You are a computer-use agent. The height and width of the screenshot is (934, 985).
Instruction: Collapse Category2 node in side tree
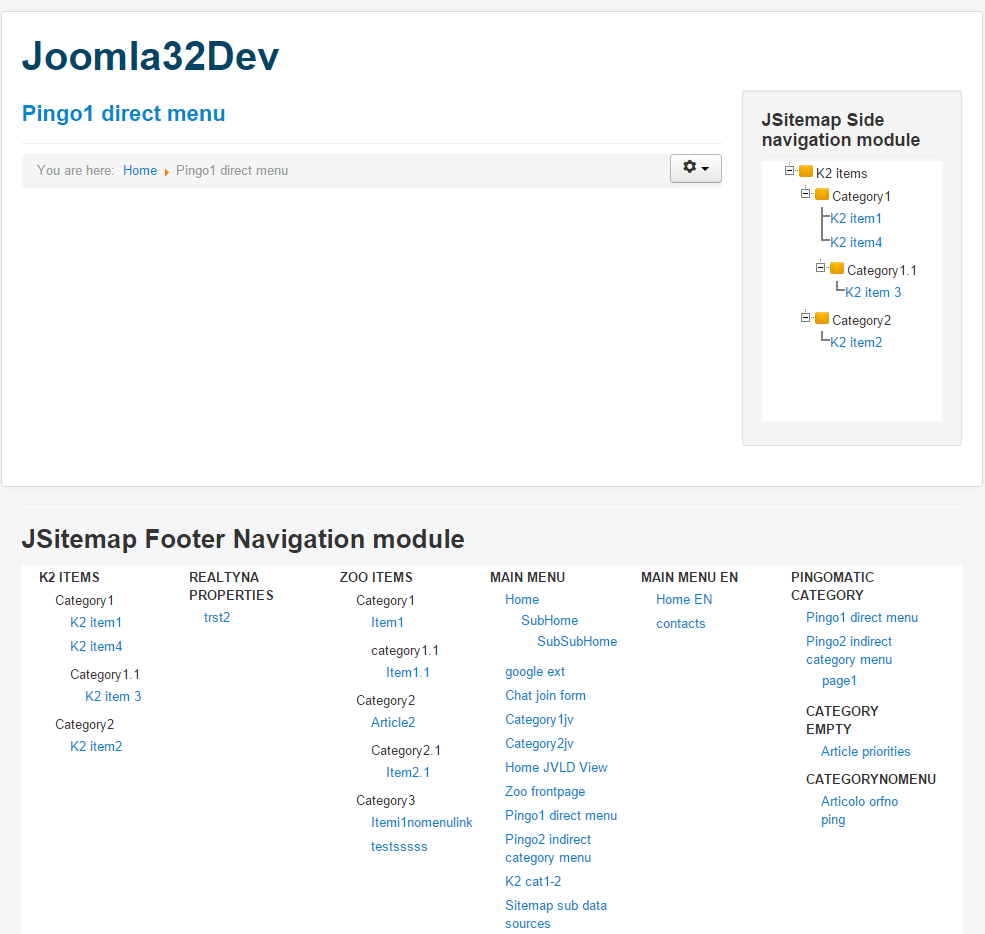point(805,317)
